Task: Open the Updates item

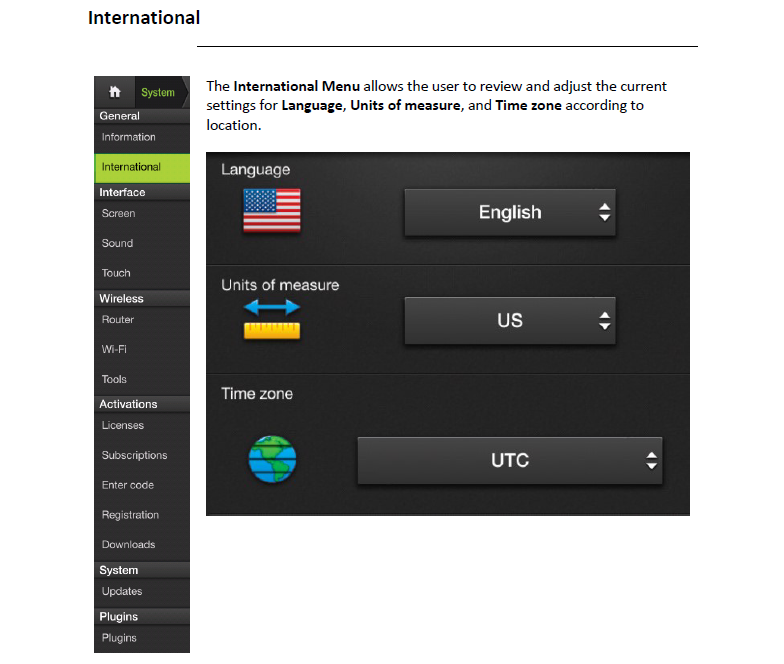Action: (142, 592)
